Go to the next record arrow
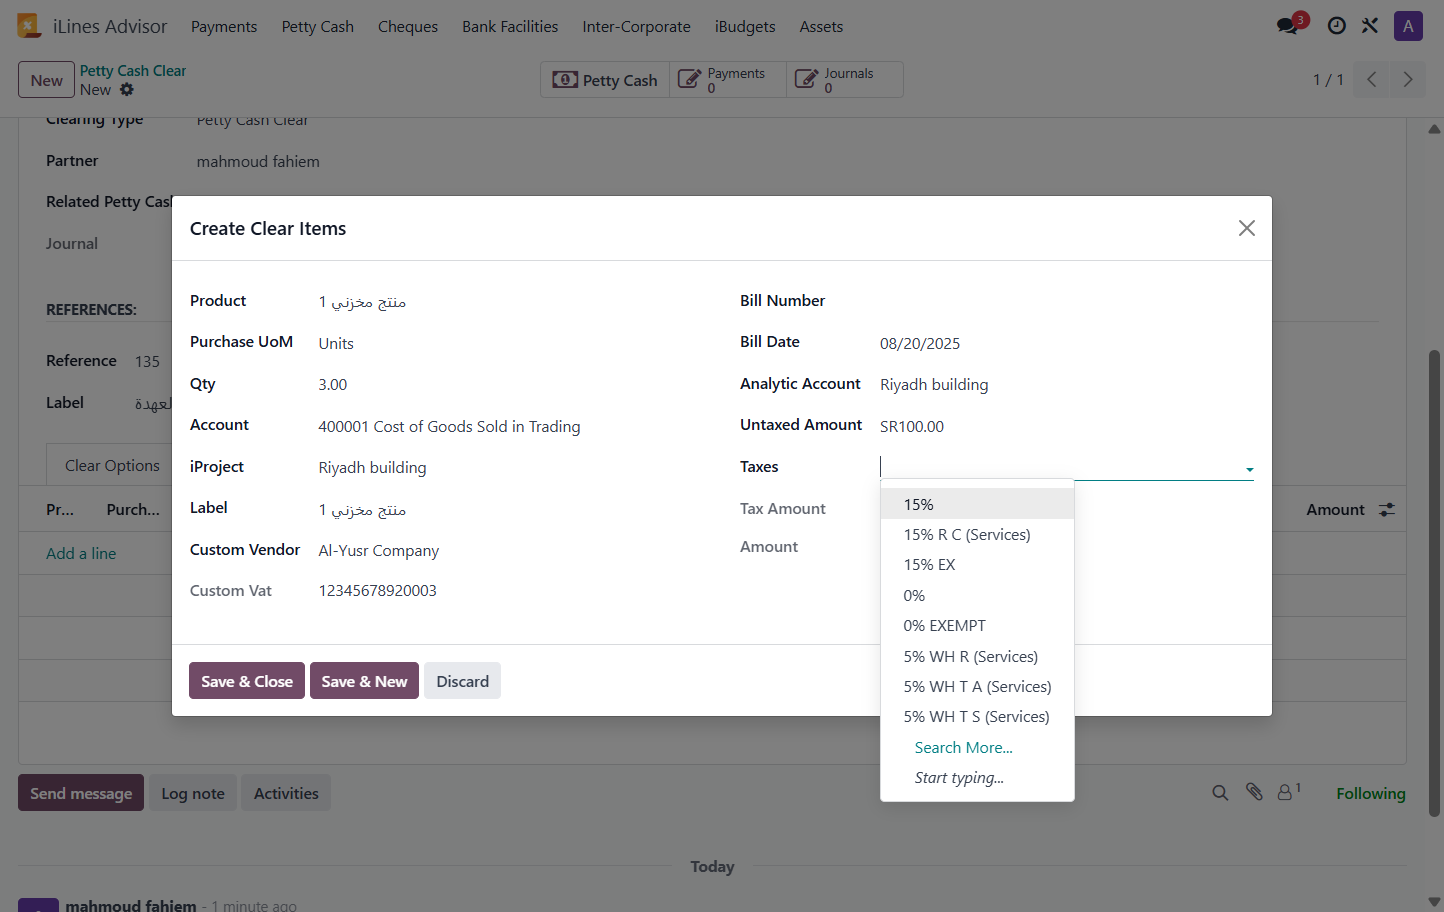The height and width of the screenshot is (912, 1444). coord(1408,79)
